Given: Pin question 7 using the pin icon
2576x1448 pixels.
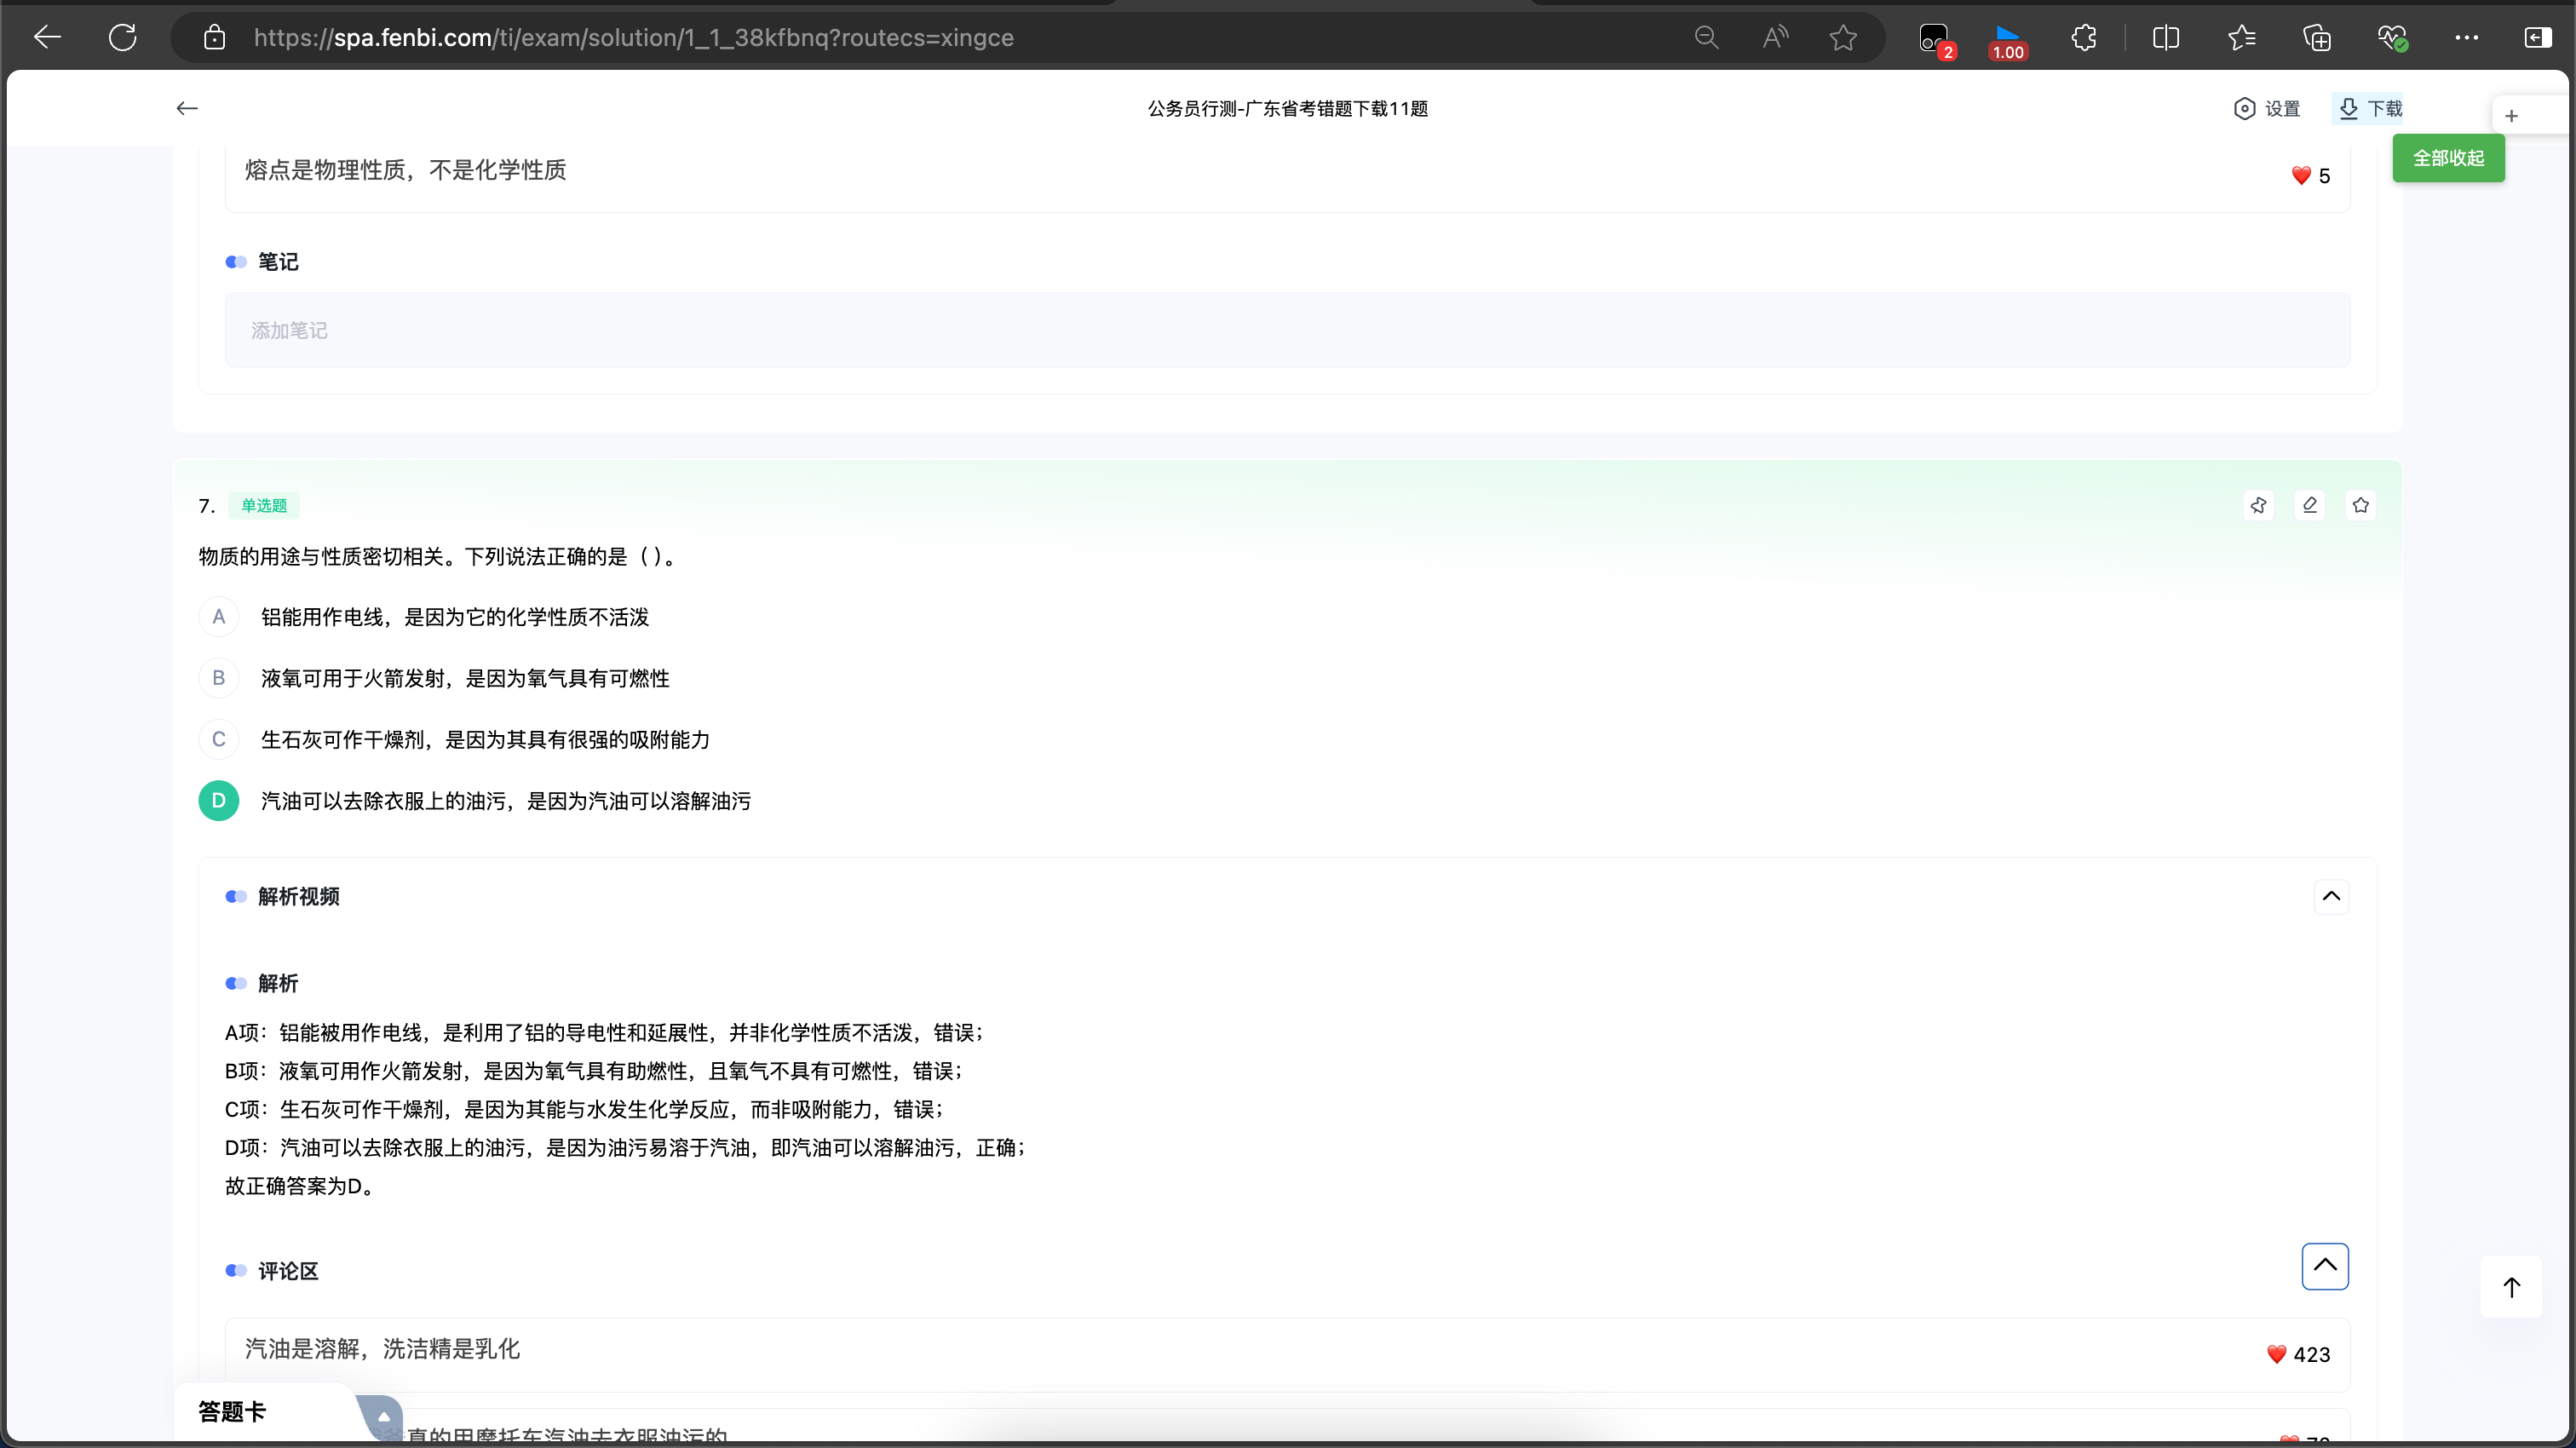Looking at the screenshot, I should coord(2258,505).
